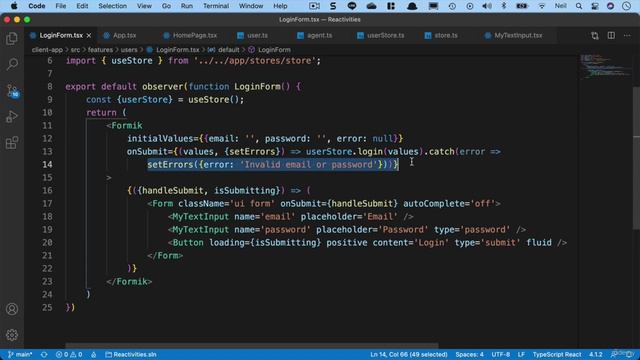Split the editor to the right
The image size is (640, 360).
point(611,36)
